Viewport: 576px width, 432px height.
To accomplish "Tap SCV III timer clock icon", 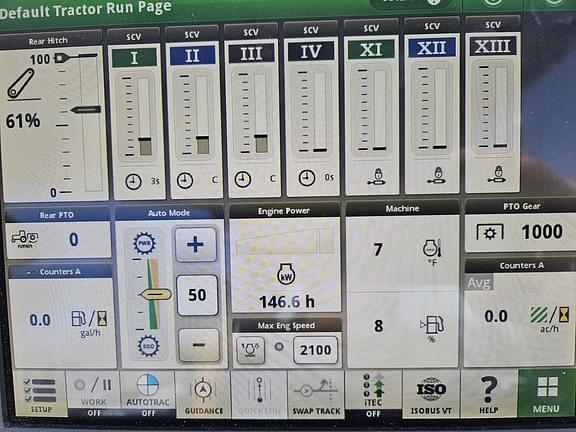I will (x=242, y=179).
